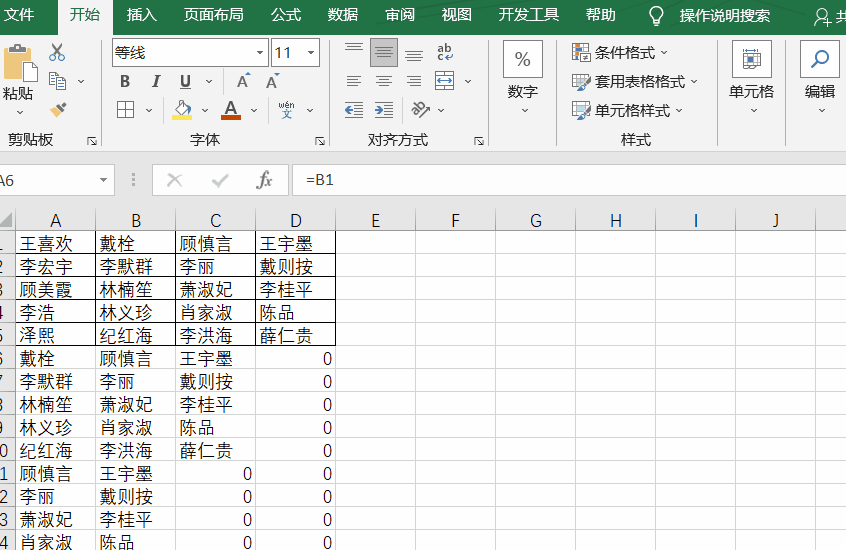Toggle Bold formatting
The width and height of the screenshot is (846, 550).
tap(125, 82)
